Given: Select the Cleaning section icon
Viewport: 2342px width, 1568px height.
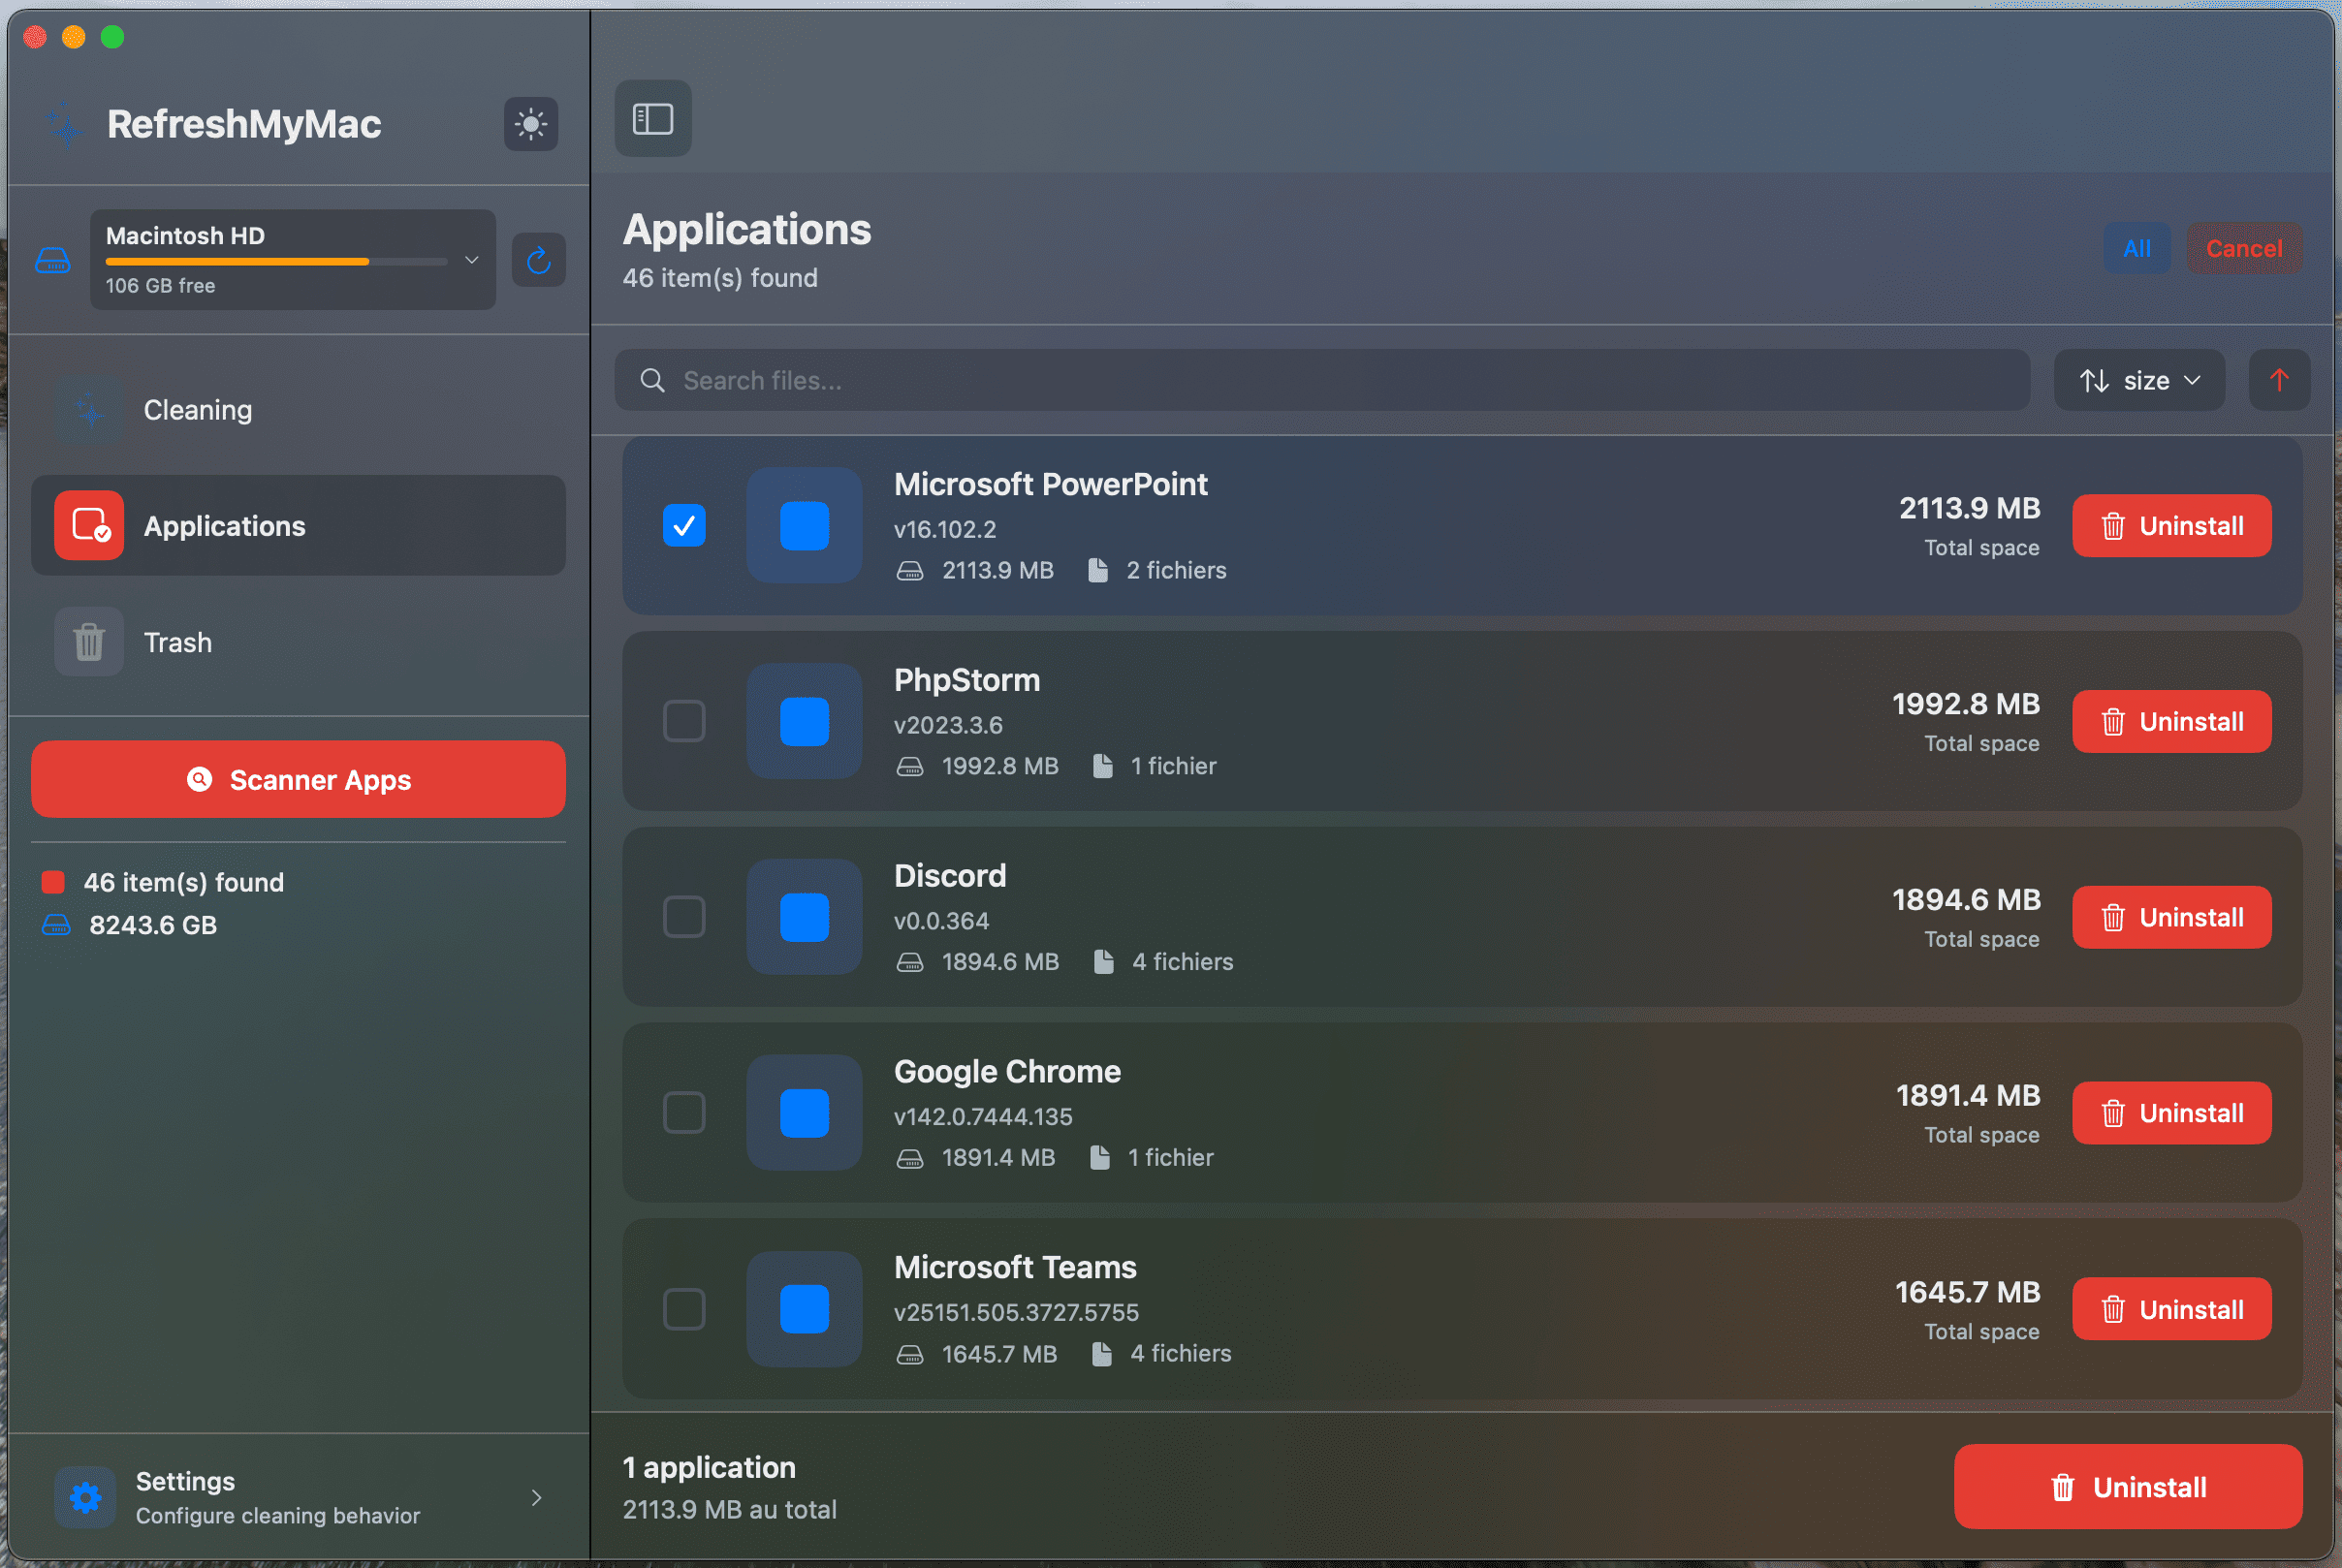Looking at the screenshot, I should click(x=88, y=409).
